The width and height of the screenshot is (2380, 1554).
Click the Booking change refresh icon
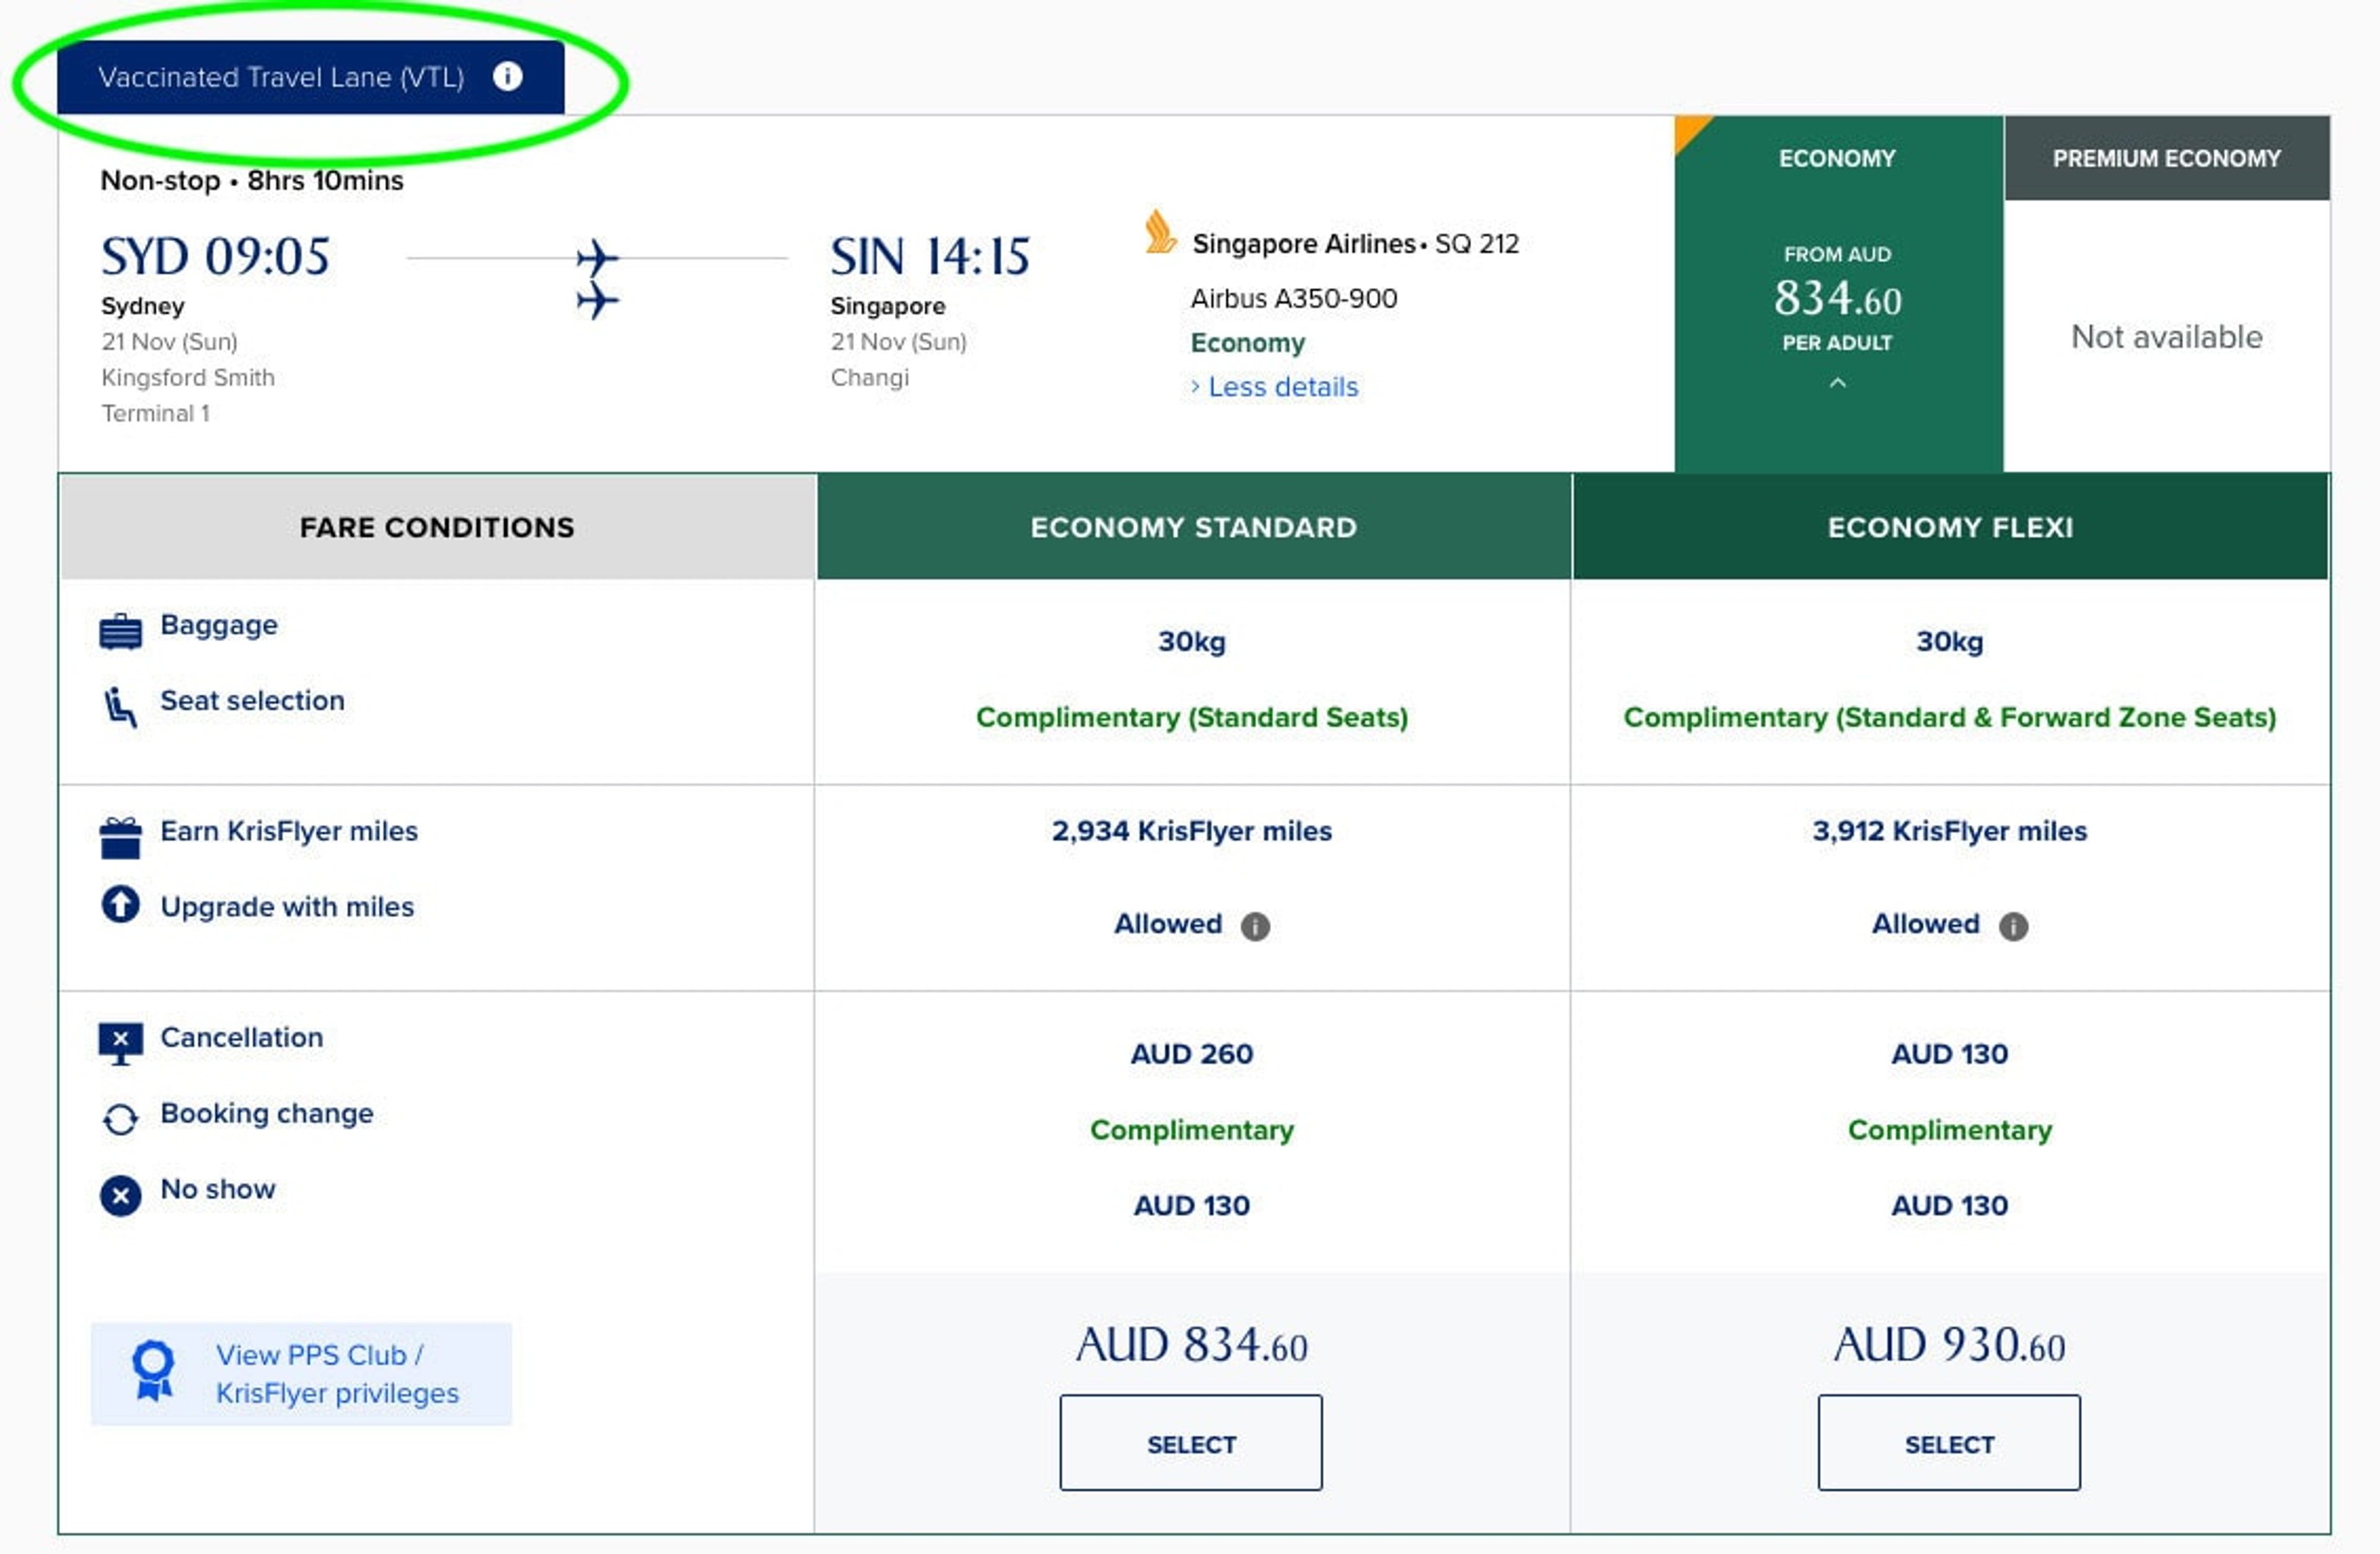pos(120,1119)
